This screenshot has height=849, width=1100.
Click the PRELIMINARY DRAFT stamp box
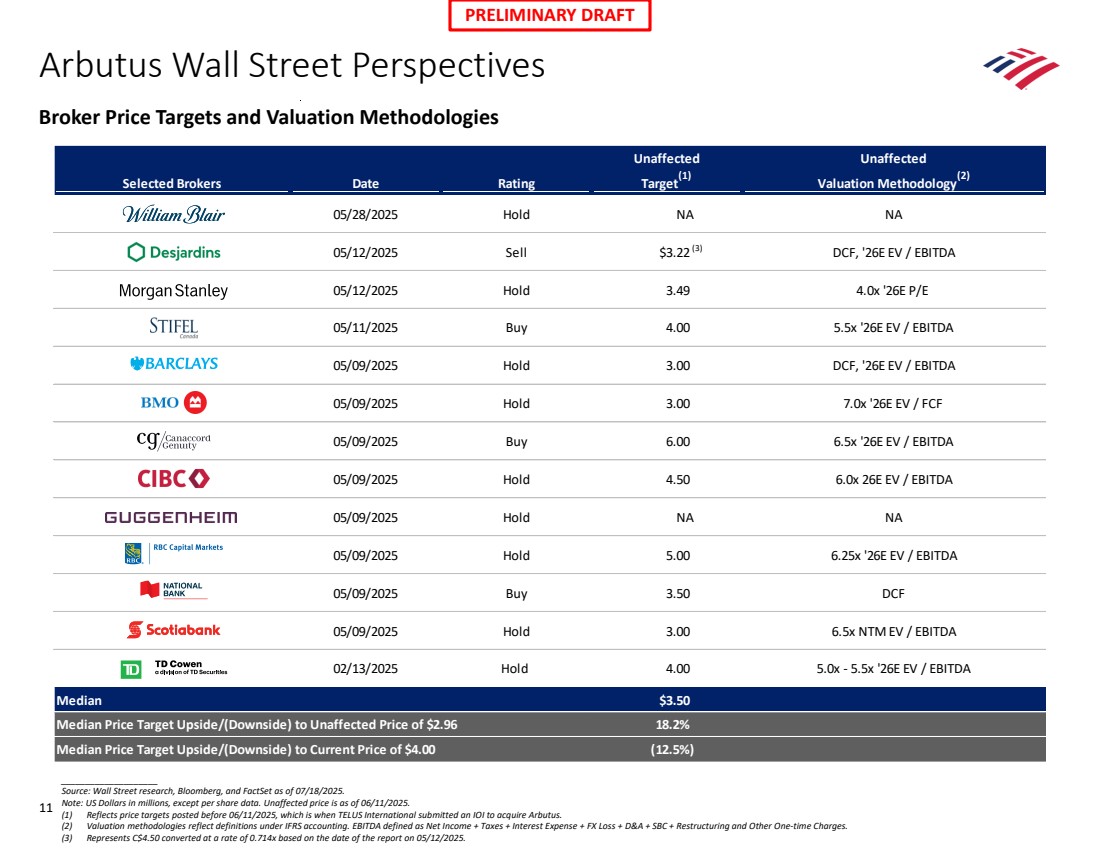[549, 15]
